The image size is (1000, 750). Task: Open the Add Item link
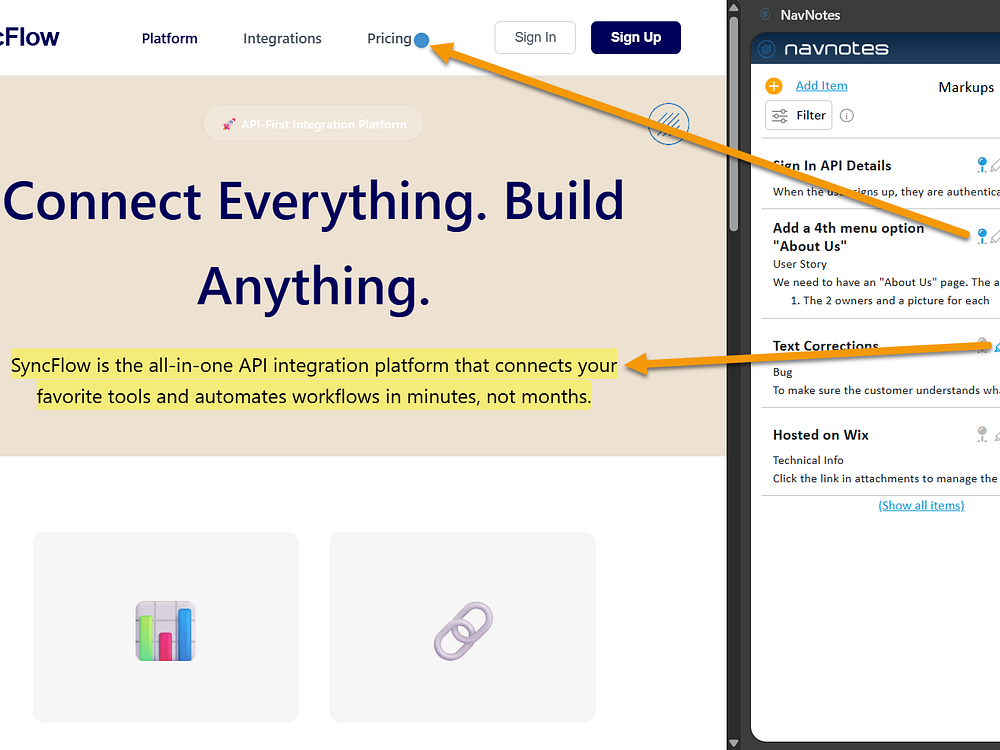click(821, 85)
